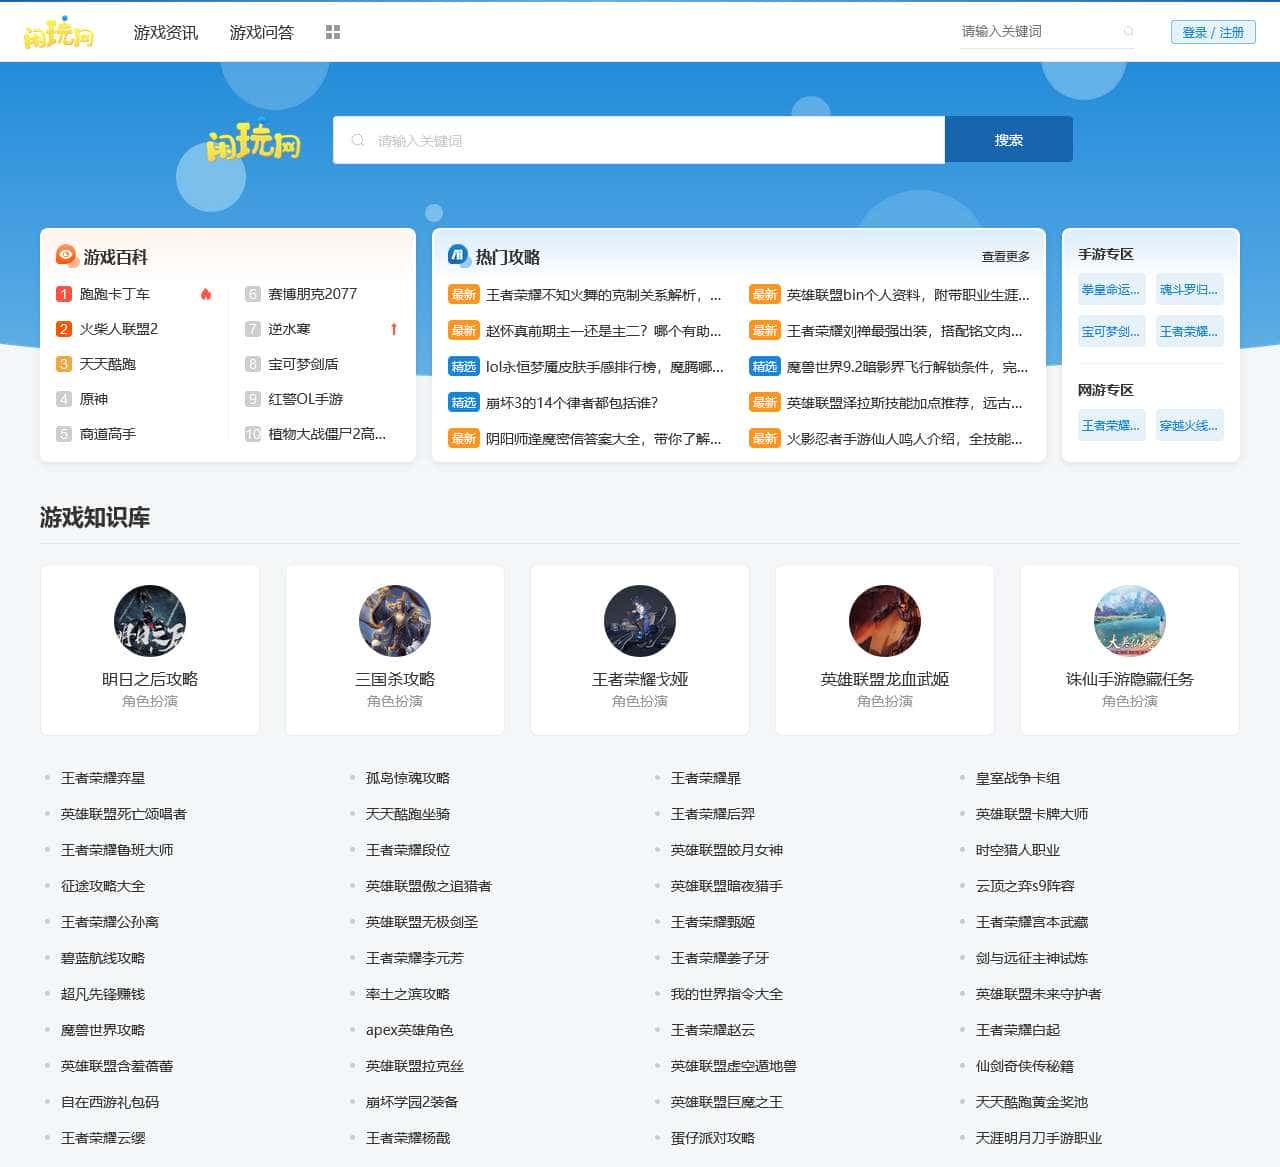The height and width of the screenshot is (1167, 1280).
Task: Click the site logo in the top navigation bar
Action: [59, 33]
